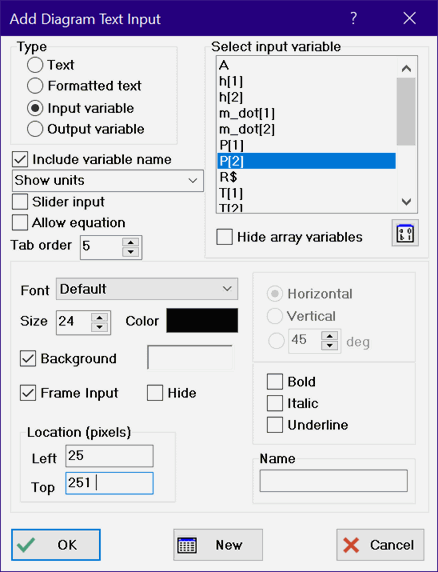The height and width of the screenshot is (572, 438).
Task: Click the New button with calendar icon
Action: [x=218, y=545]
